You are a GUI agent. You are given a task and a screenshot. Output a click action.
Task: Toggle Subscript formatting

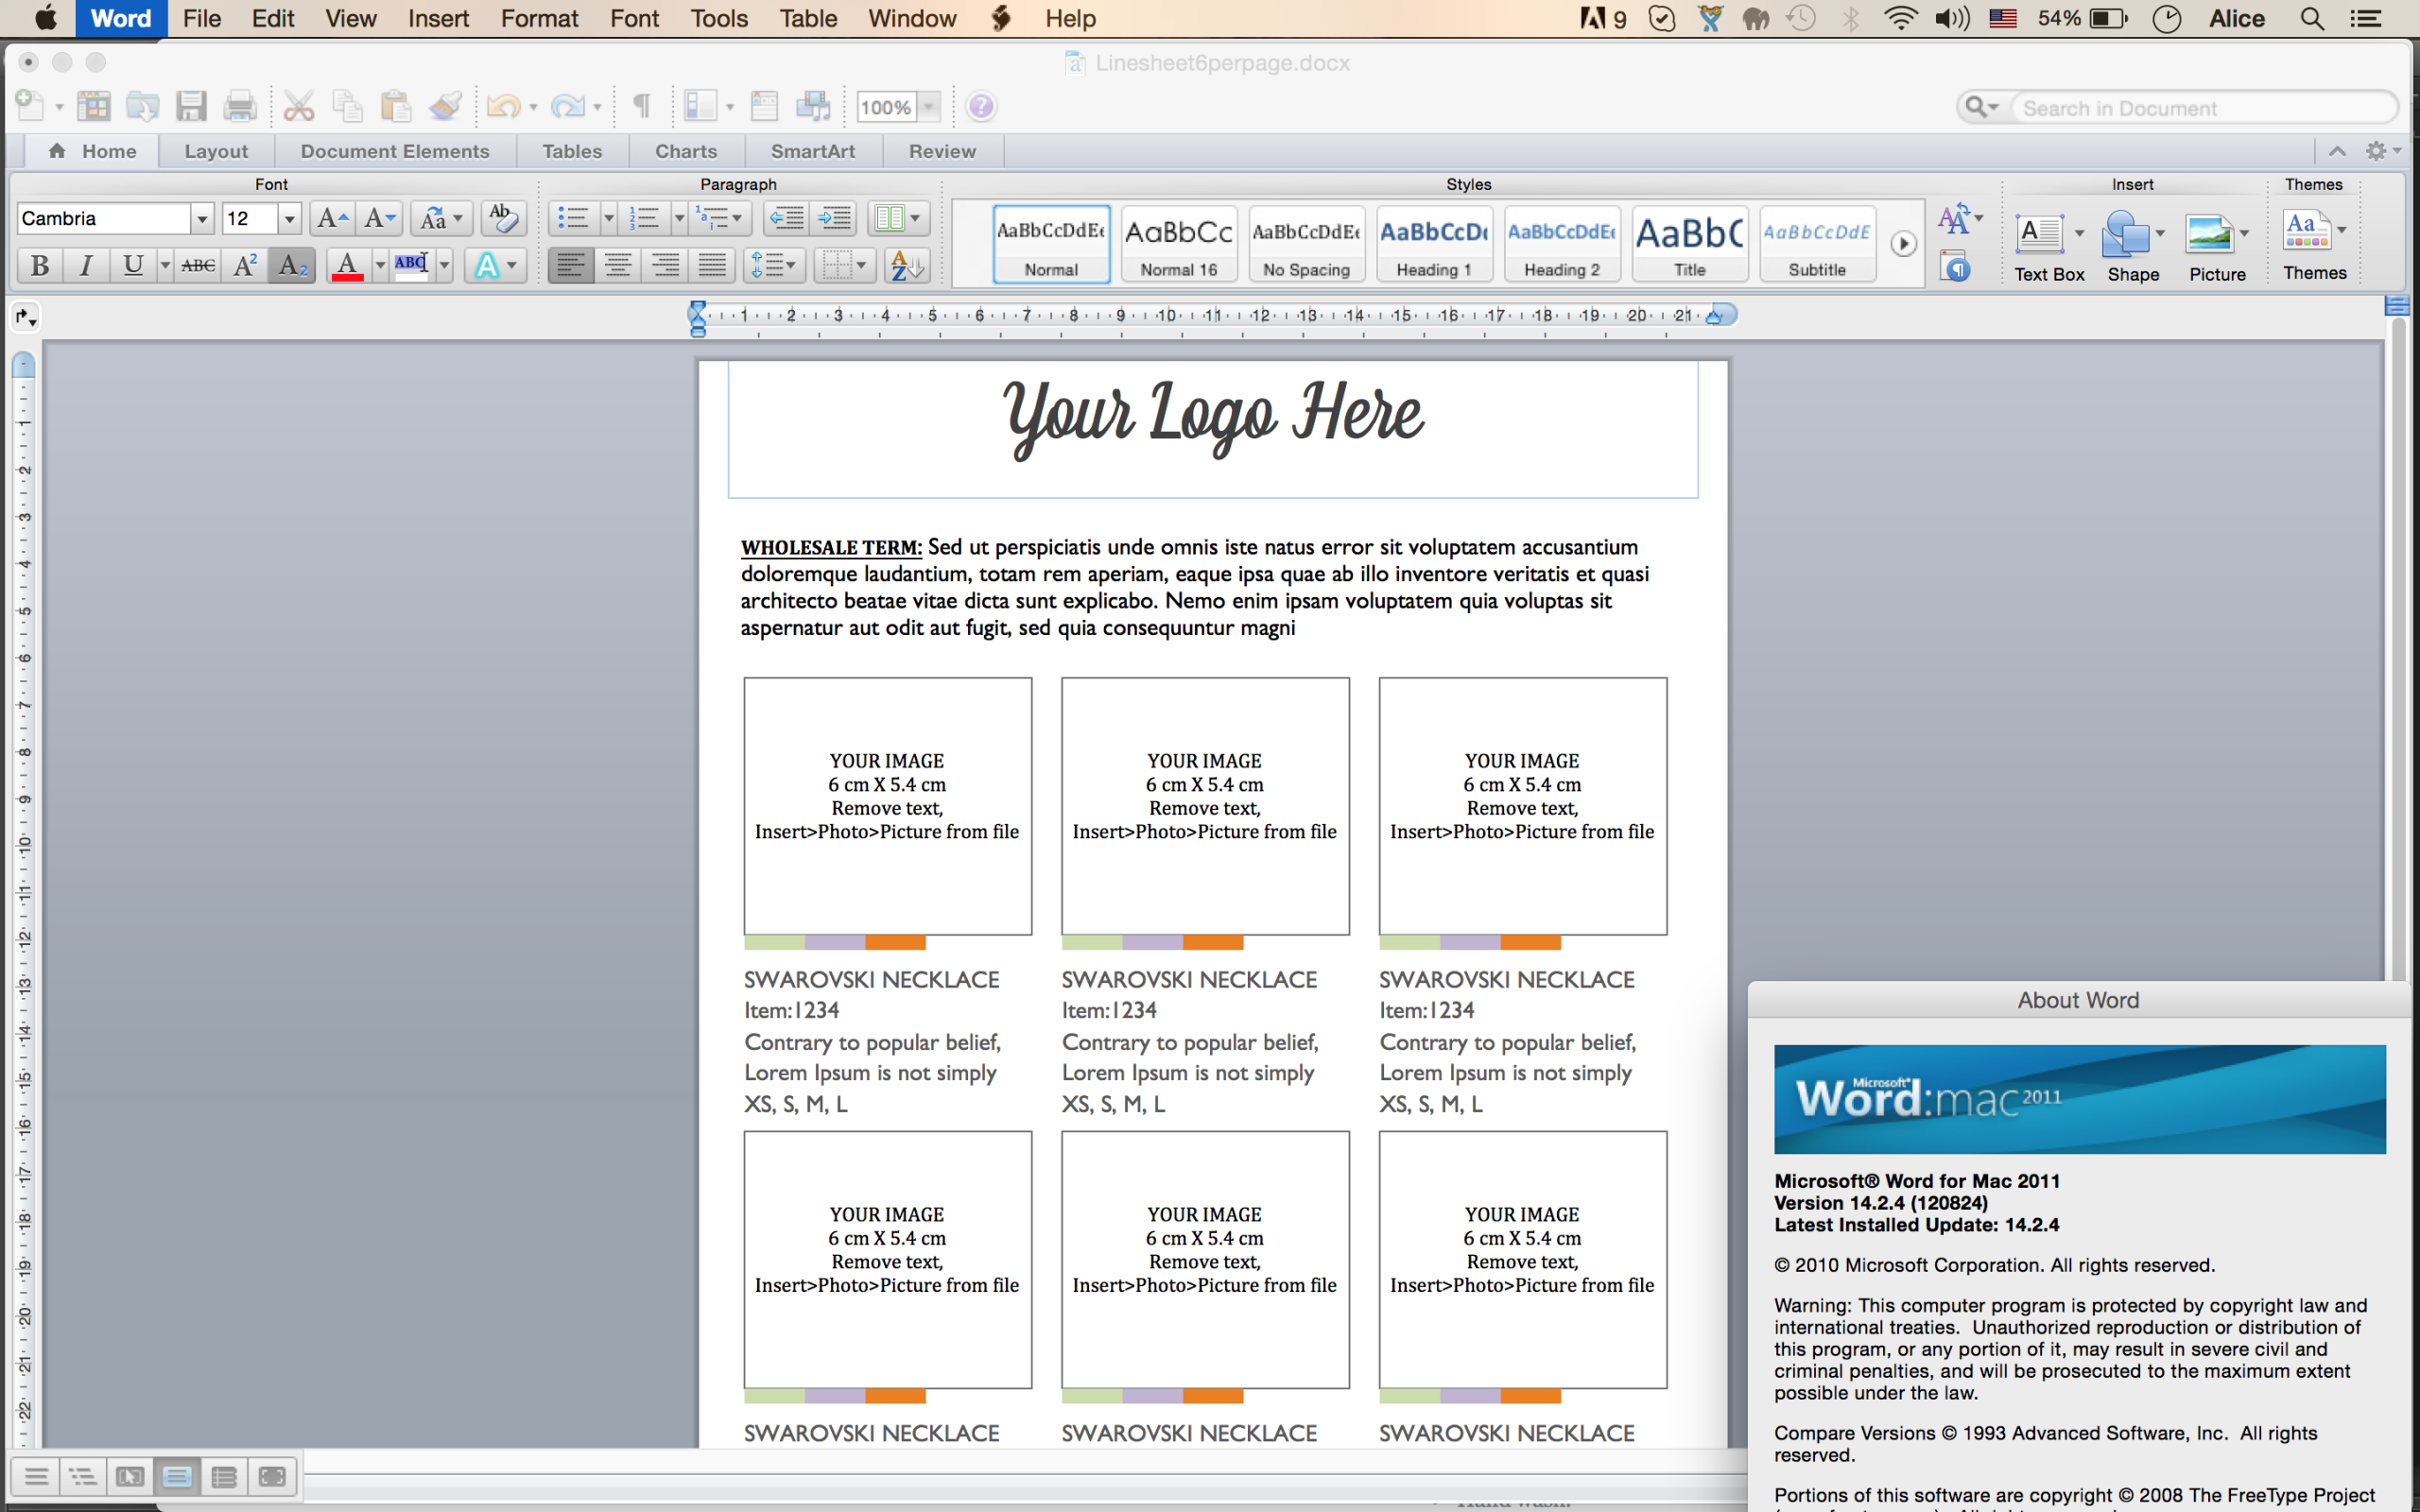292,266
